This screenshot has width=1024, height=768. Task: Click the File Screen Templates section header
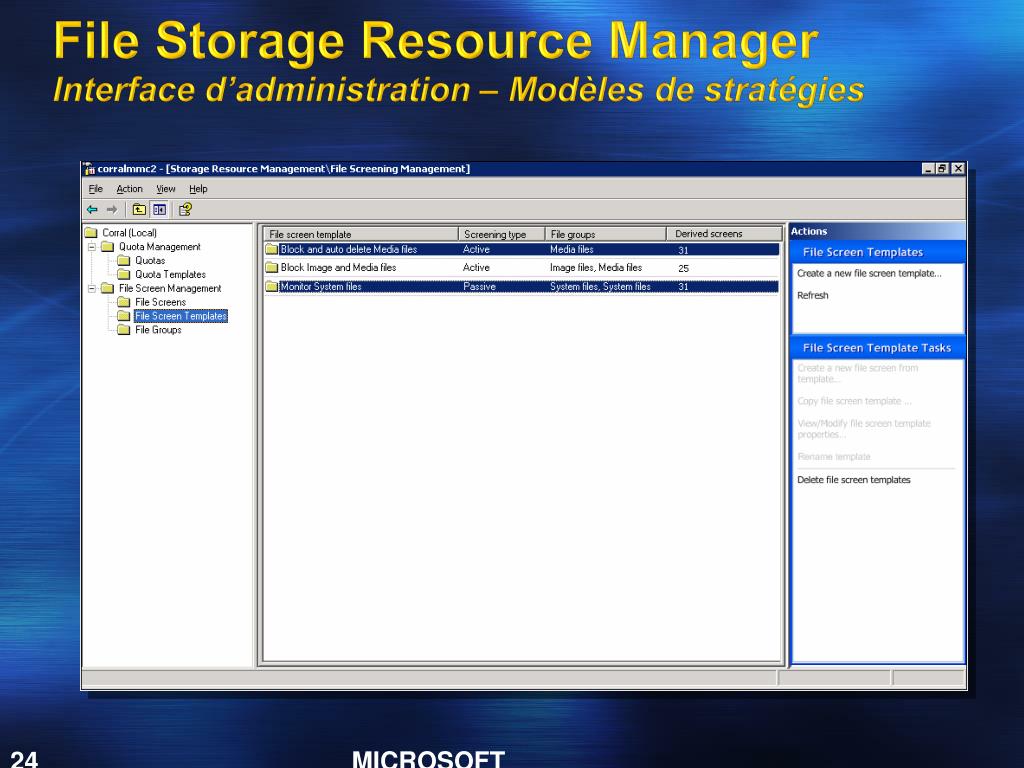click(x=878, y=252)
